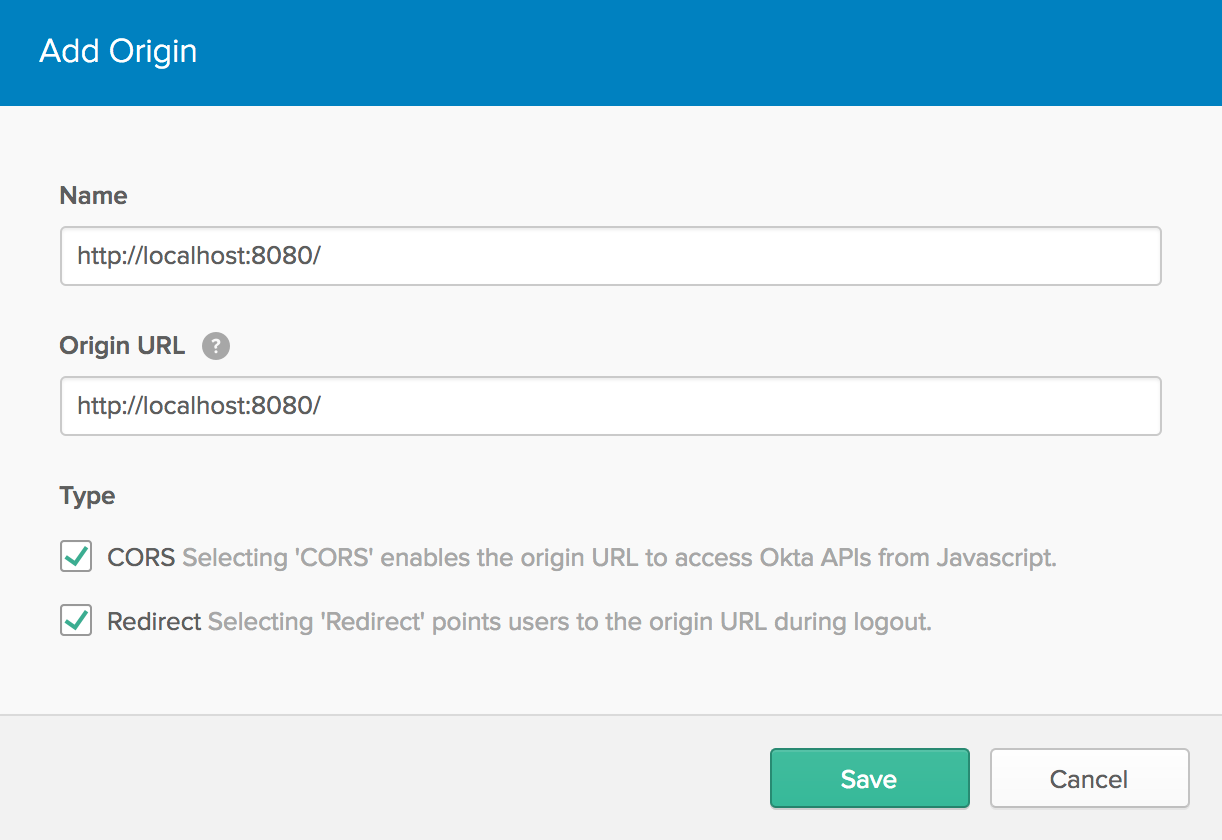
Task: Click the 'Redirect' label text
Action: 154,621
